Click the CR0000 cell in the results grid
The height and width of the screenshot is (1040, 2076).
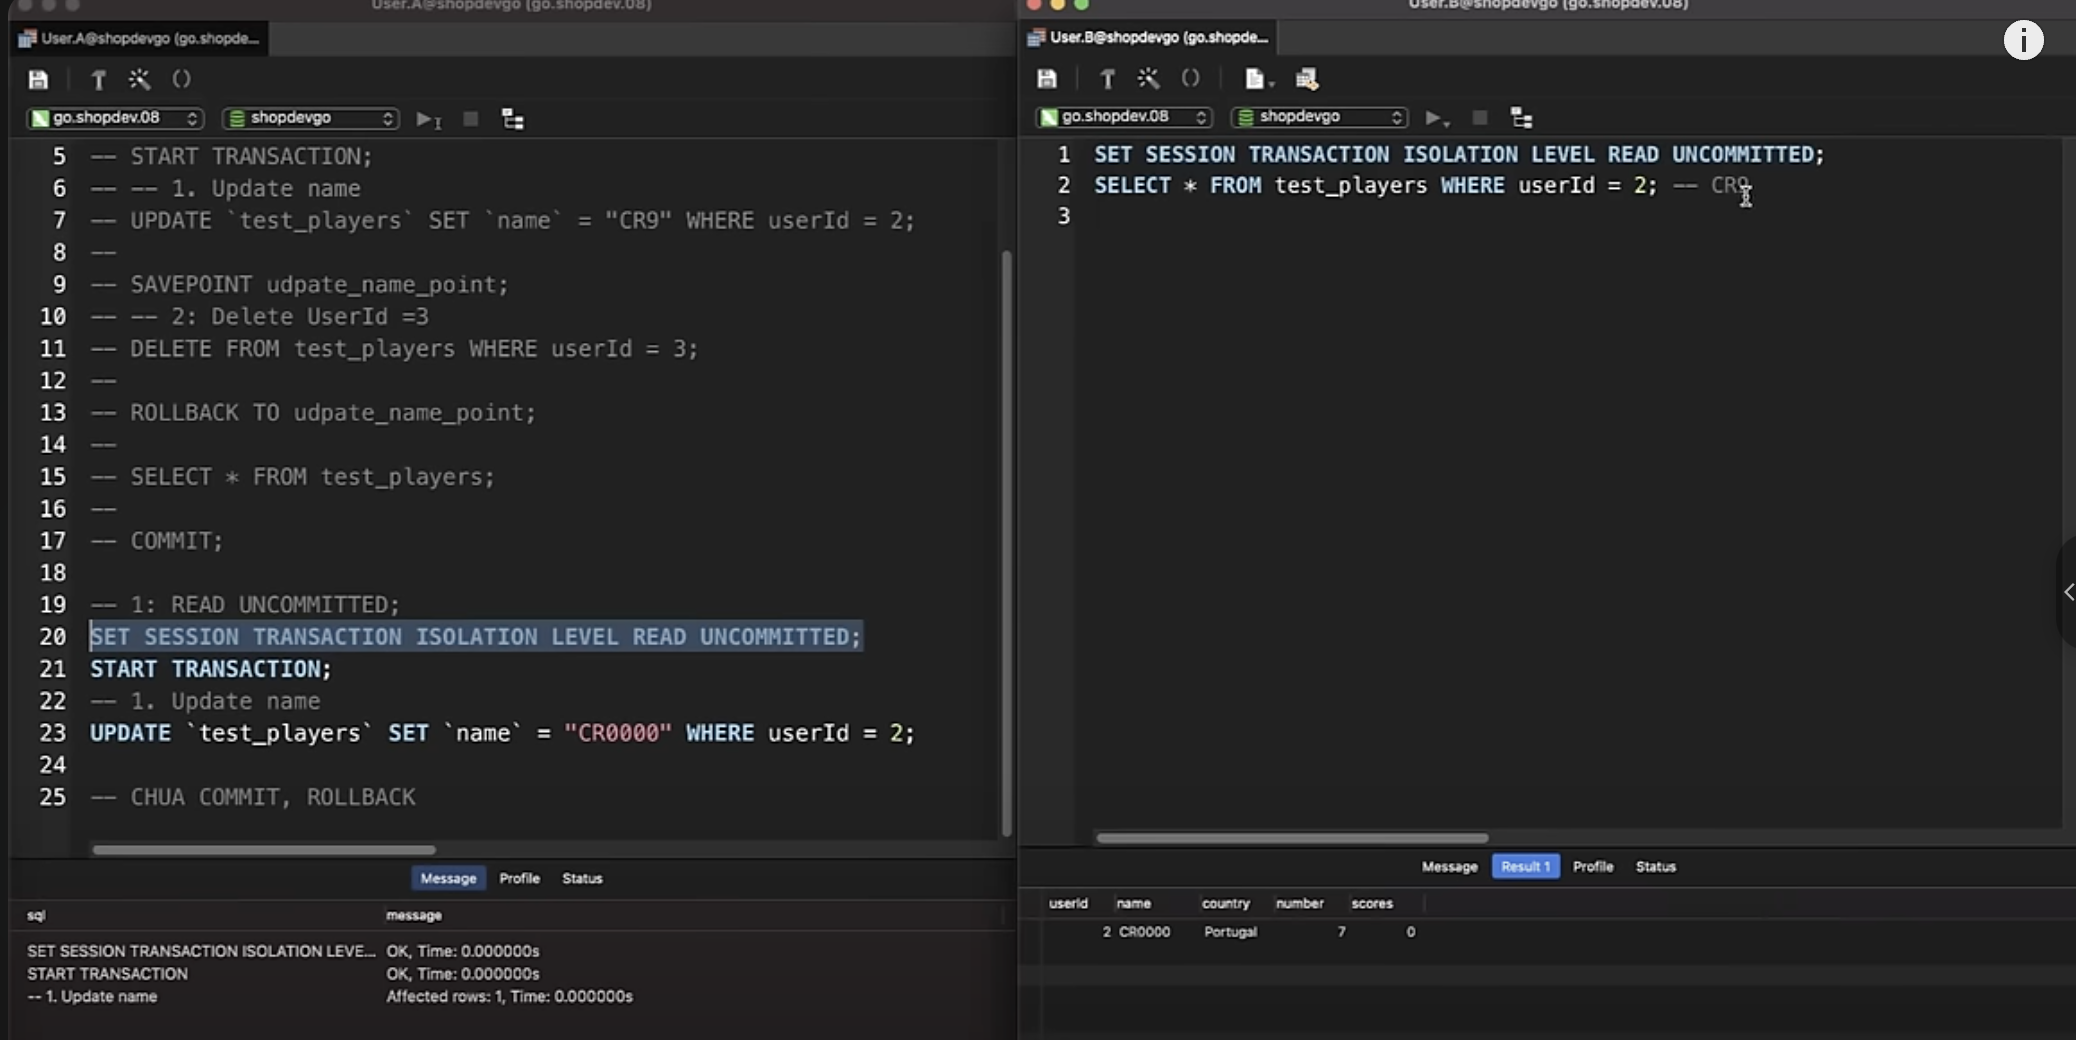1144,932
